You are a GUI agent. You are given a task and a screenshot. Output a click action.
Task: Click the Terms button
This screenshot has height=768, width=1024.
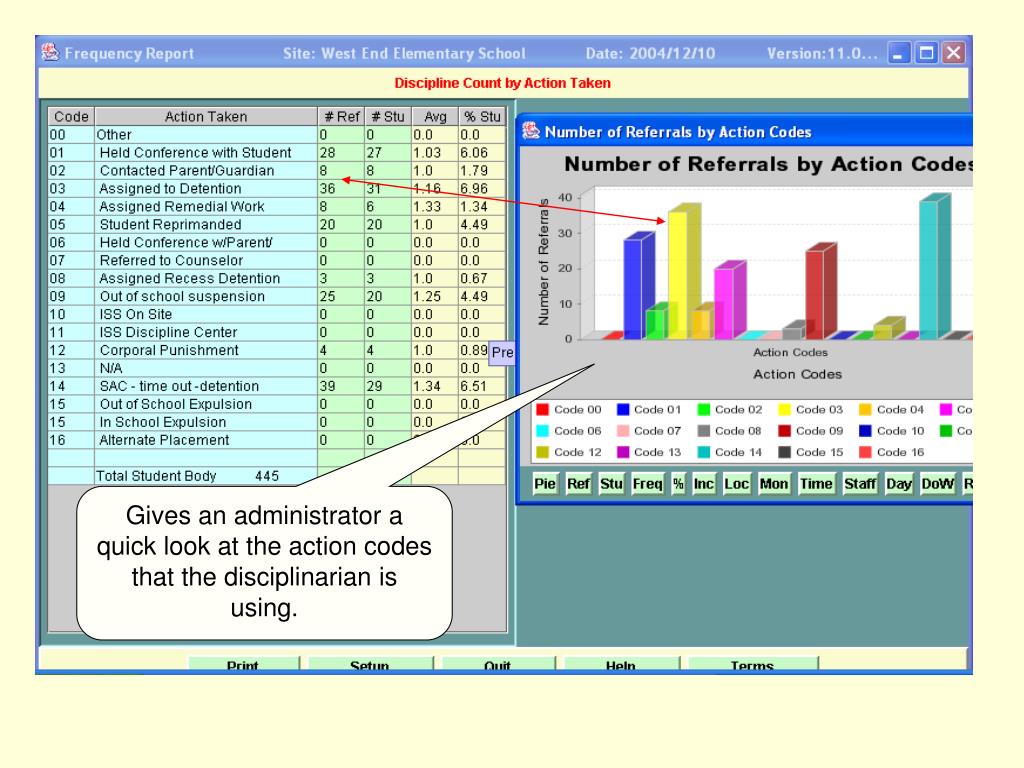752,664
